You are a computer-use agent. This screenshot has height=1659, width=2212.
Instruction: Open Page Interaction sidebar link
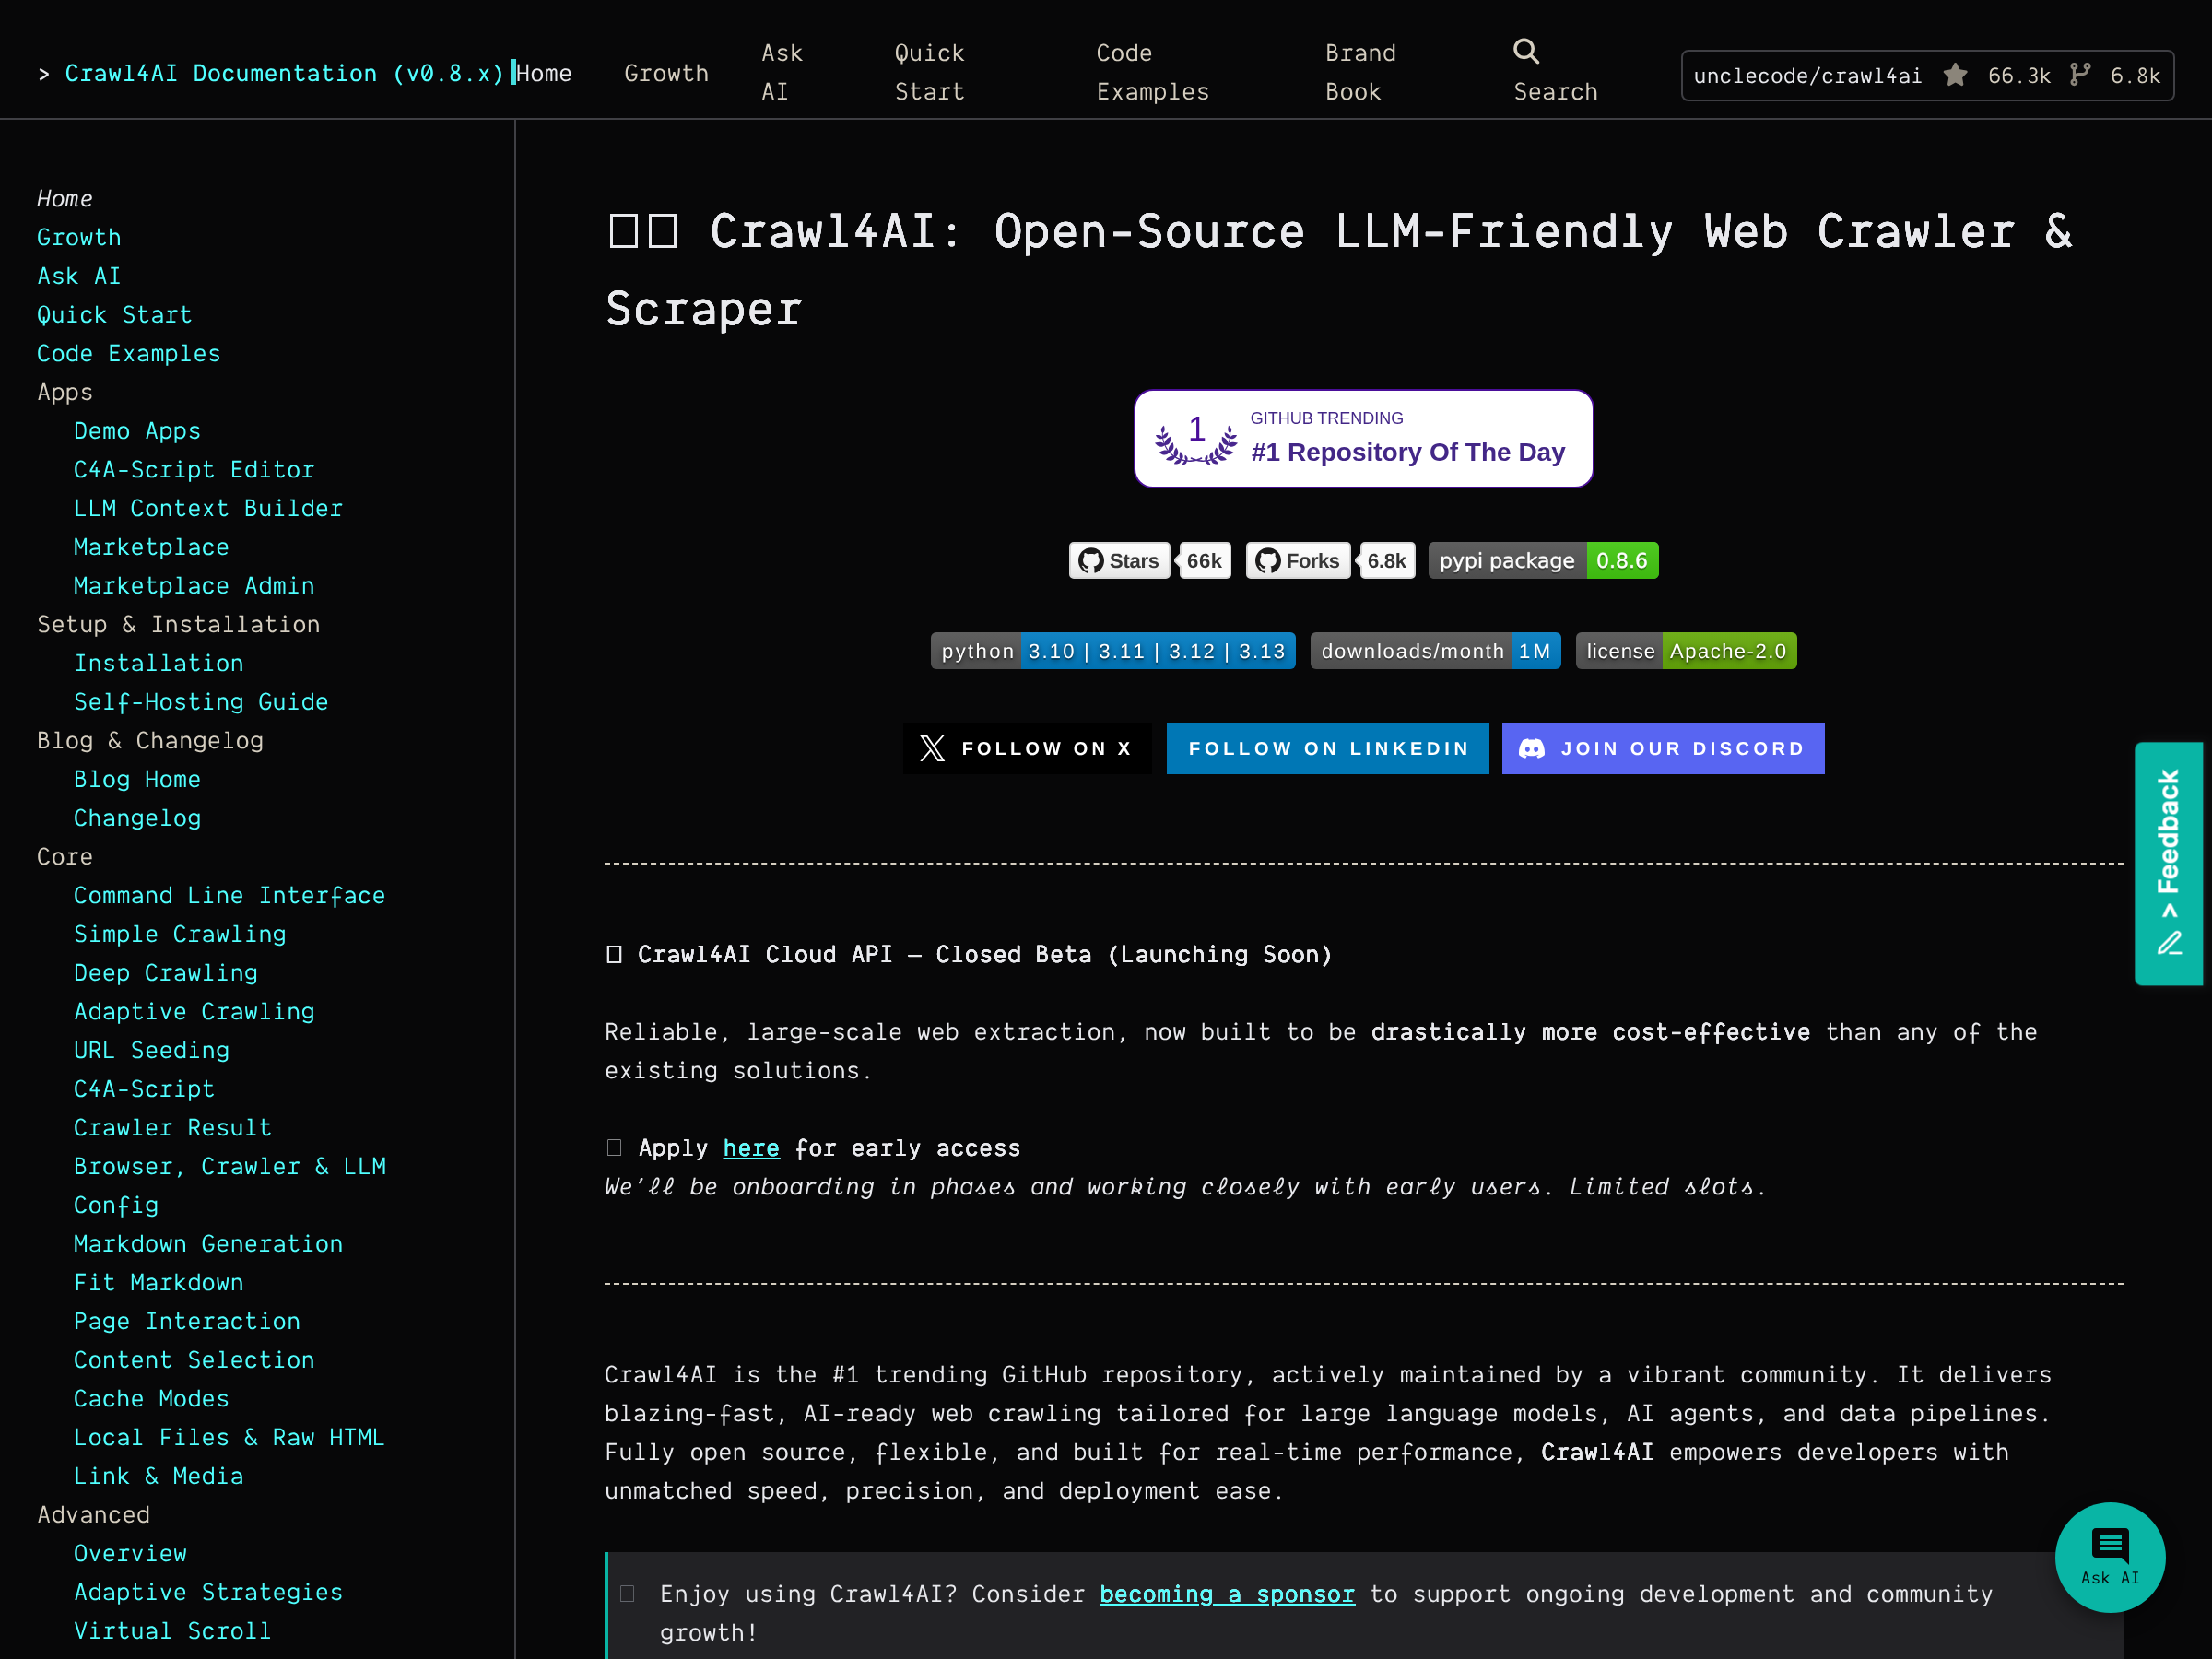coord(187,1321)
